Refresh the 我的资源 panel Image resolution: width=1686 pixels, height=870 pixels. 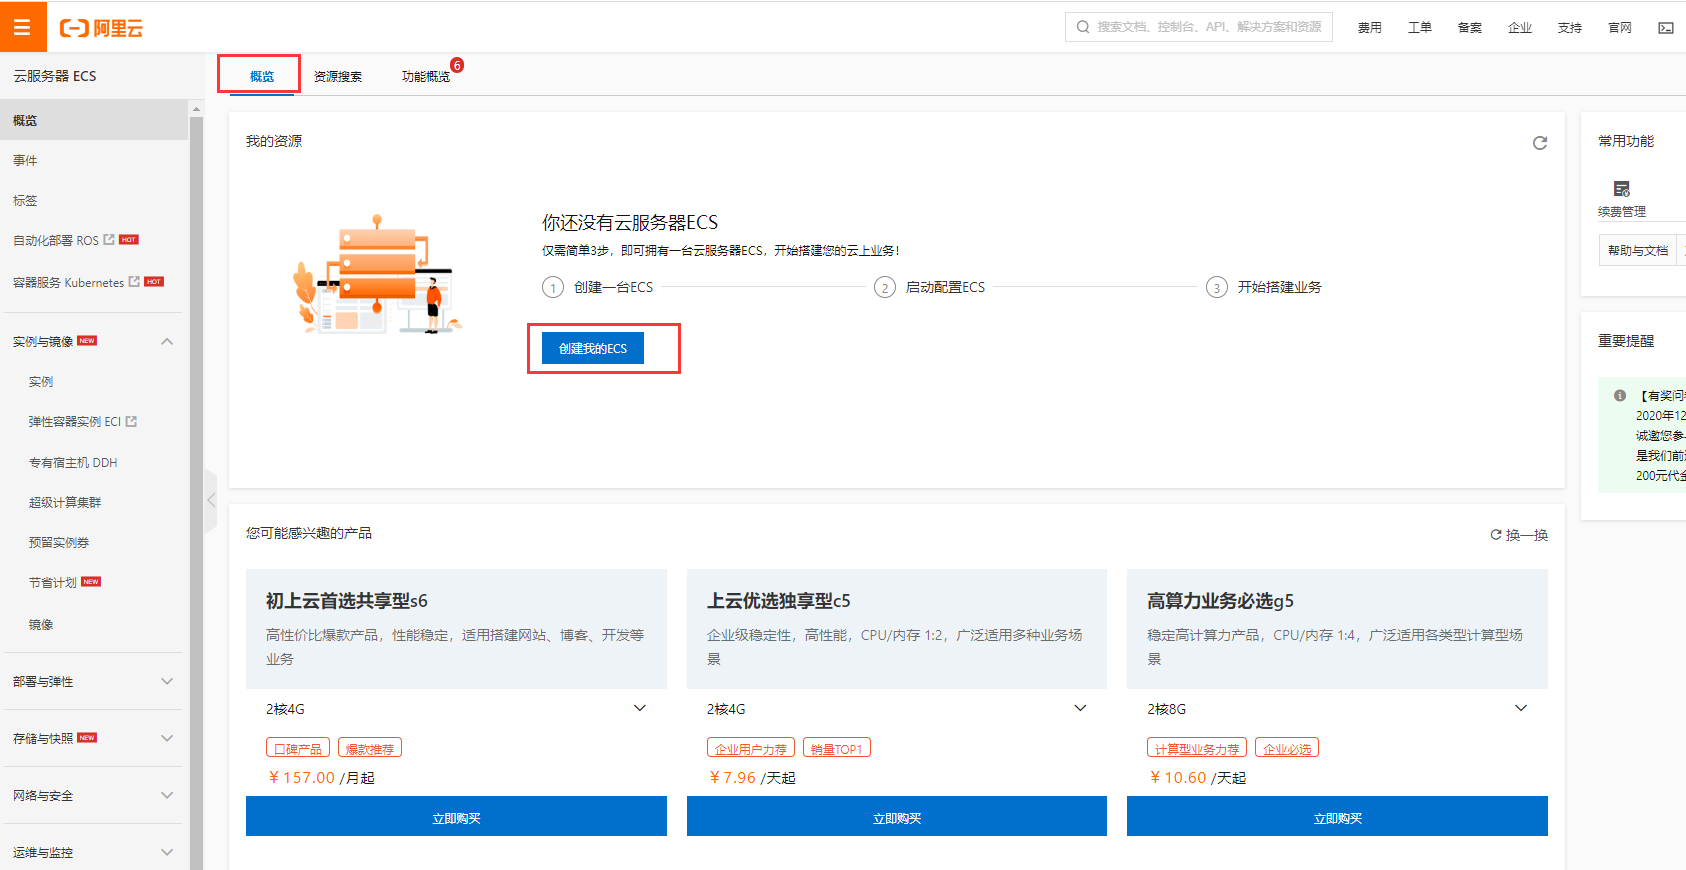tap(1540, 143)
